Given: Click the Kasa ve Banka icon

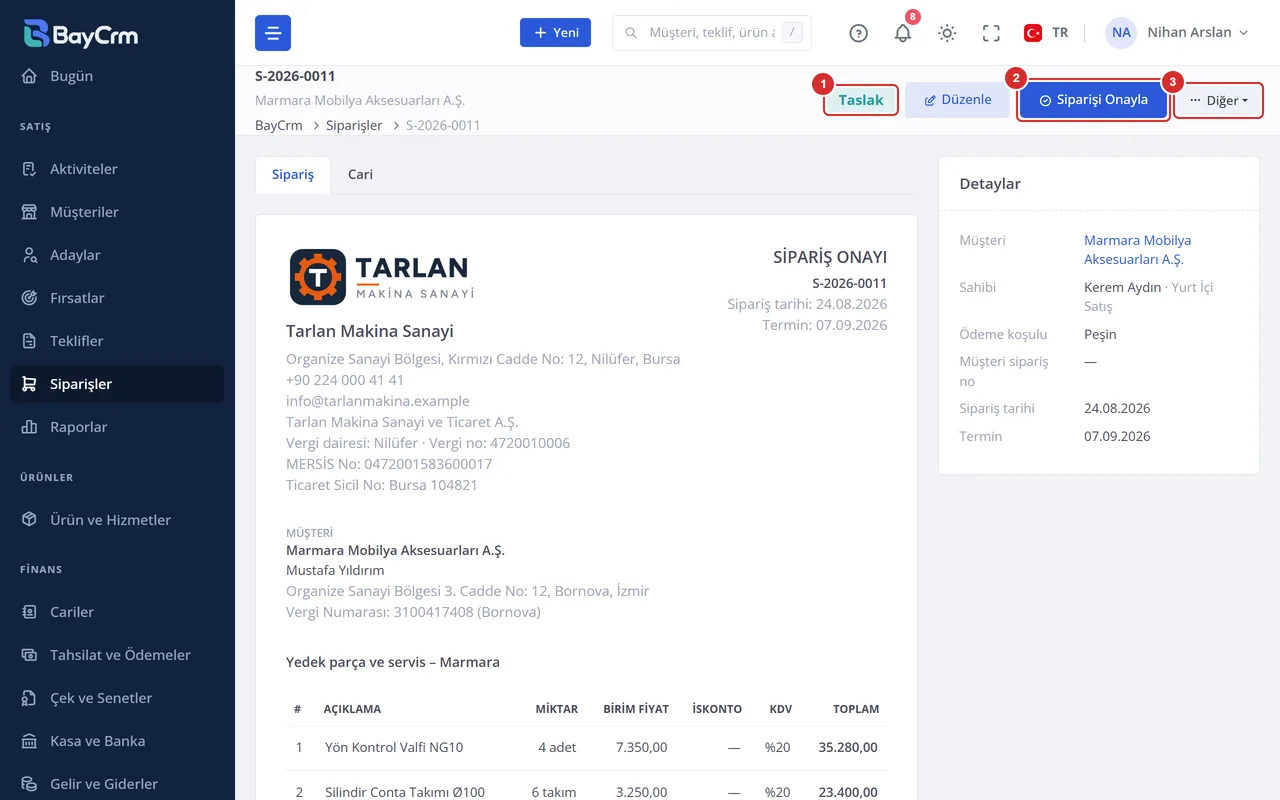Looking at the screenshot, I should tap(30, 741).
